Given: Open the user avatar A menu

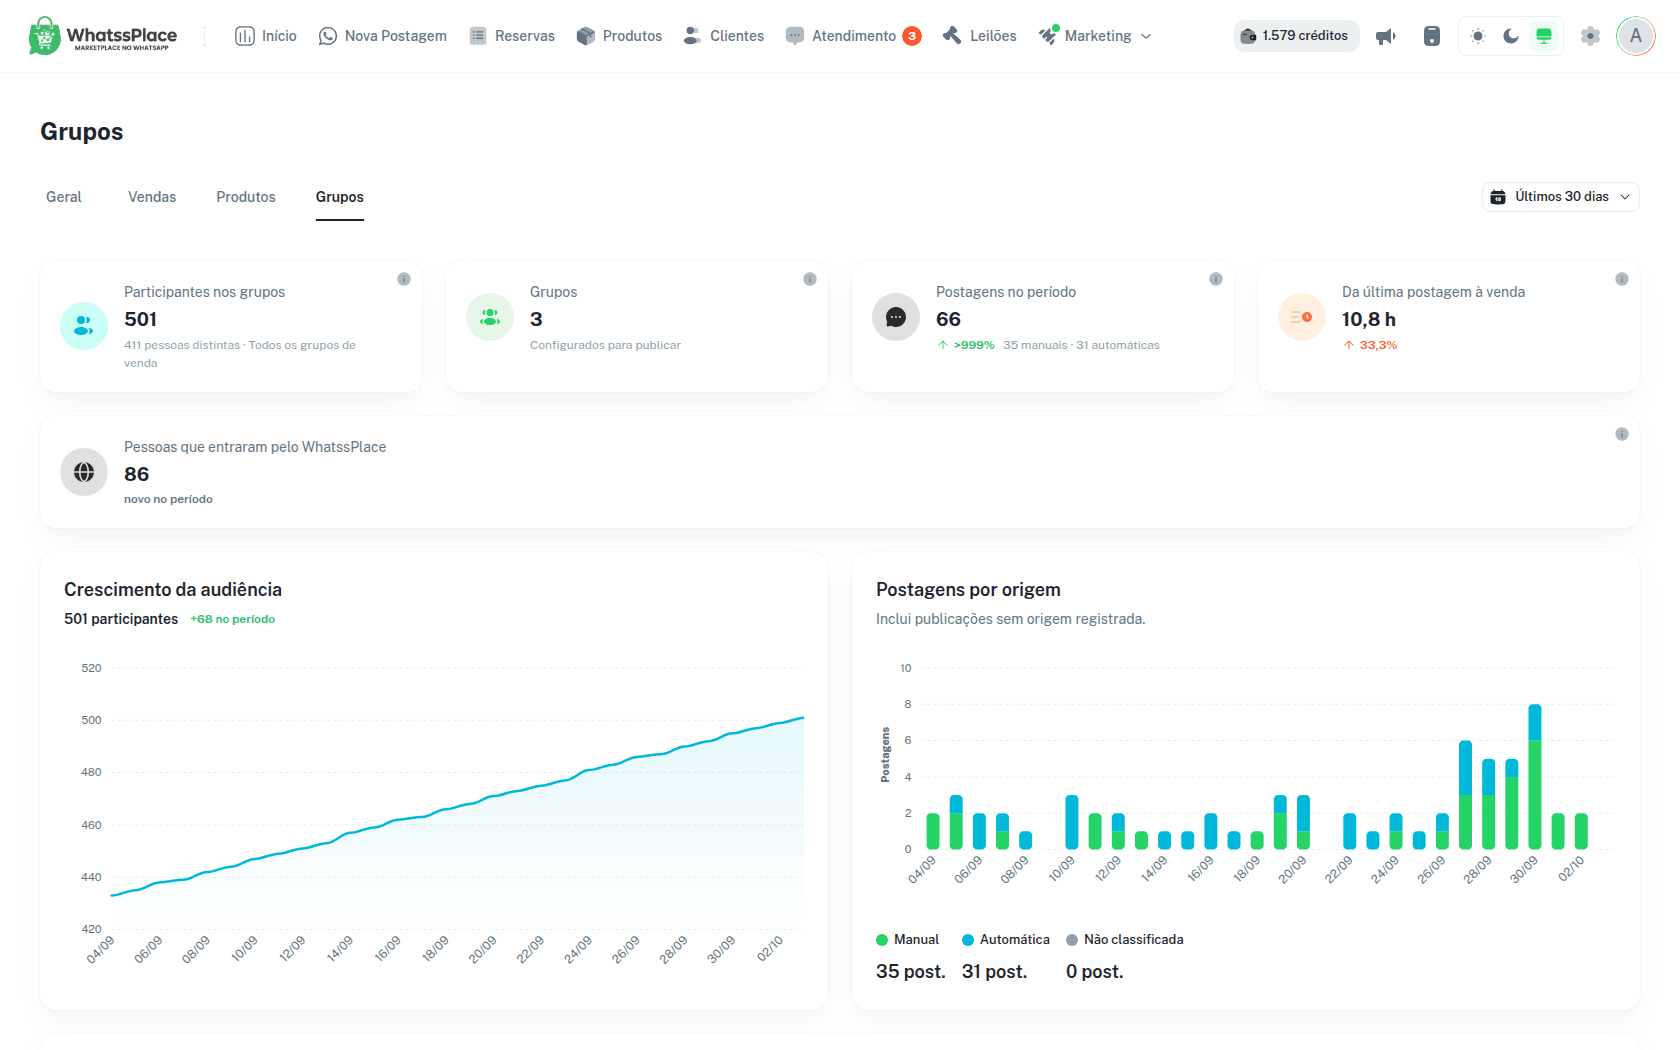Looking at the screenshot, I should pyautogui.click(x=1636, y=36).
